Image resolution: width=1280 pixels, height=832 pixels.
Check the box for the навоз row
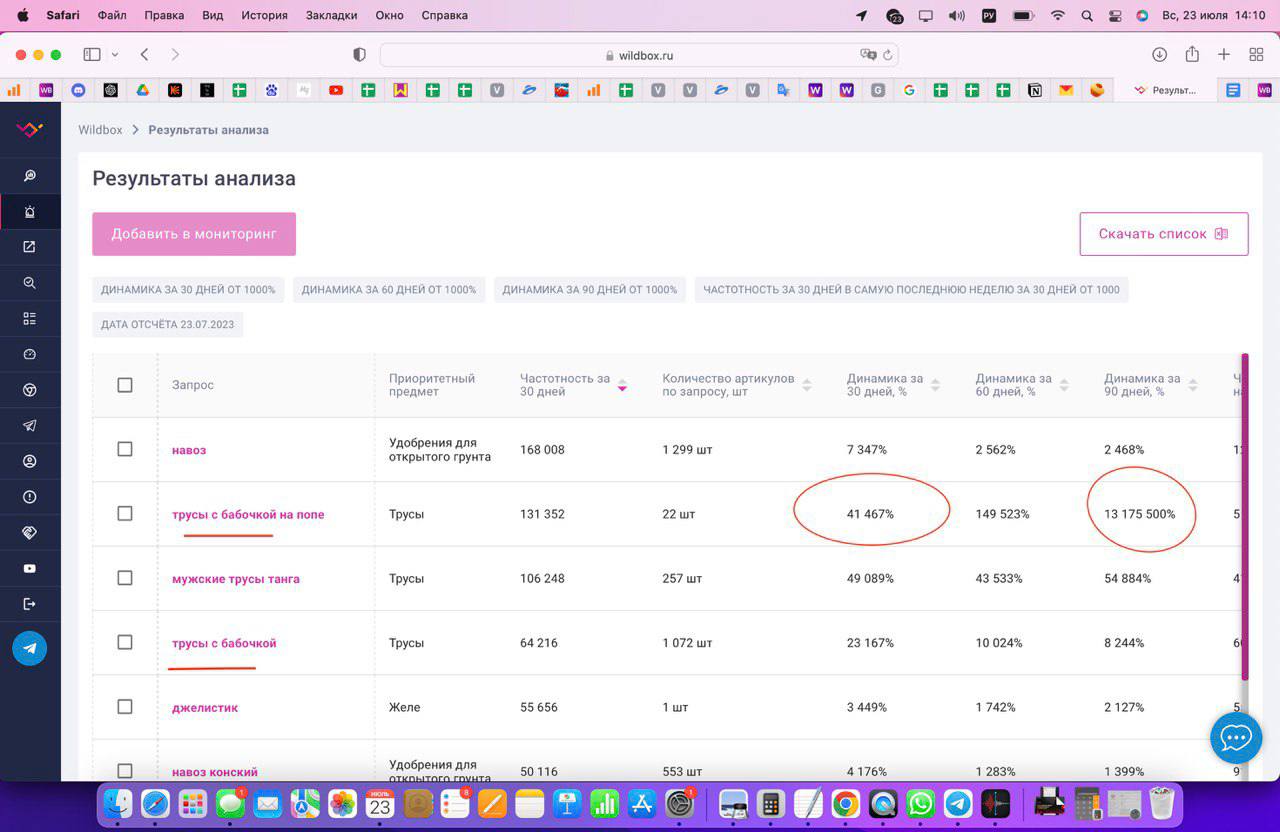[125, 449]
